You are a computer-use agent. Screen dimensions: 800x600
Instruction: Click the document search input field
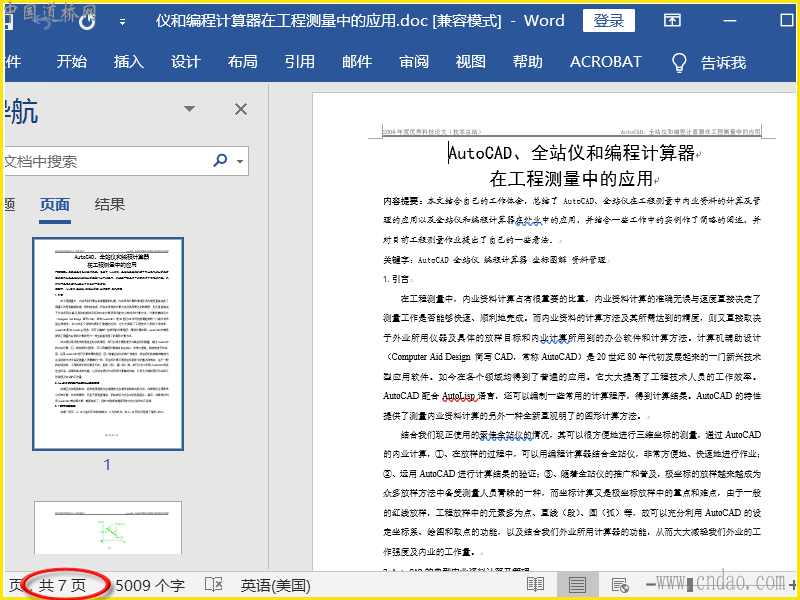[x=105, y=161]
